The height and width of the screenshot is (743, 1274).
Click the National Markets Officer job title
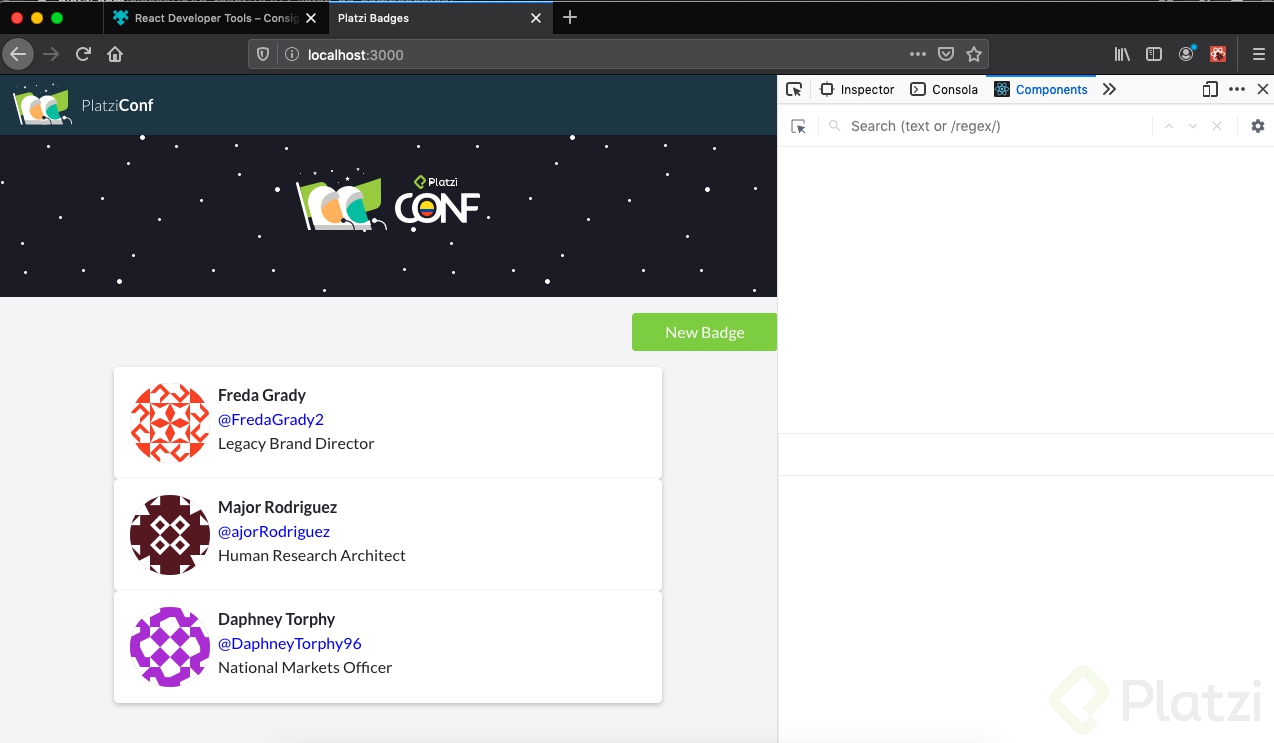click(305, 667)
